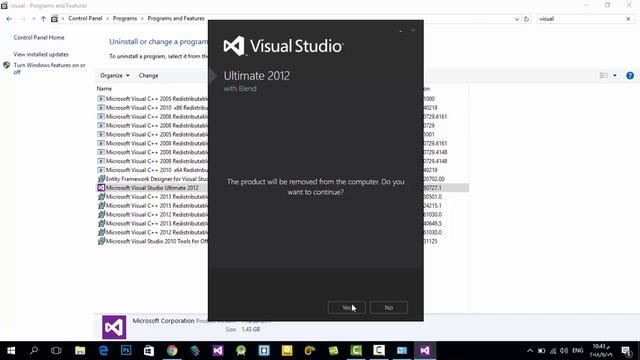Viewport: 640px width, 360px height.
Task: Open the yellow sticky notes taskbar icon
Action: pyautogui.click(x=287, y=351)
